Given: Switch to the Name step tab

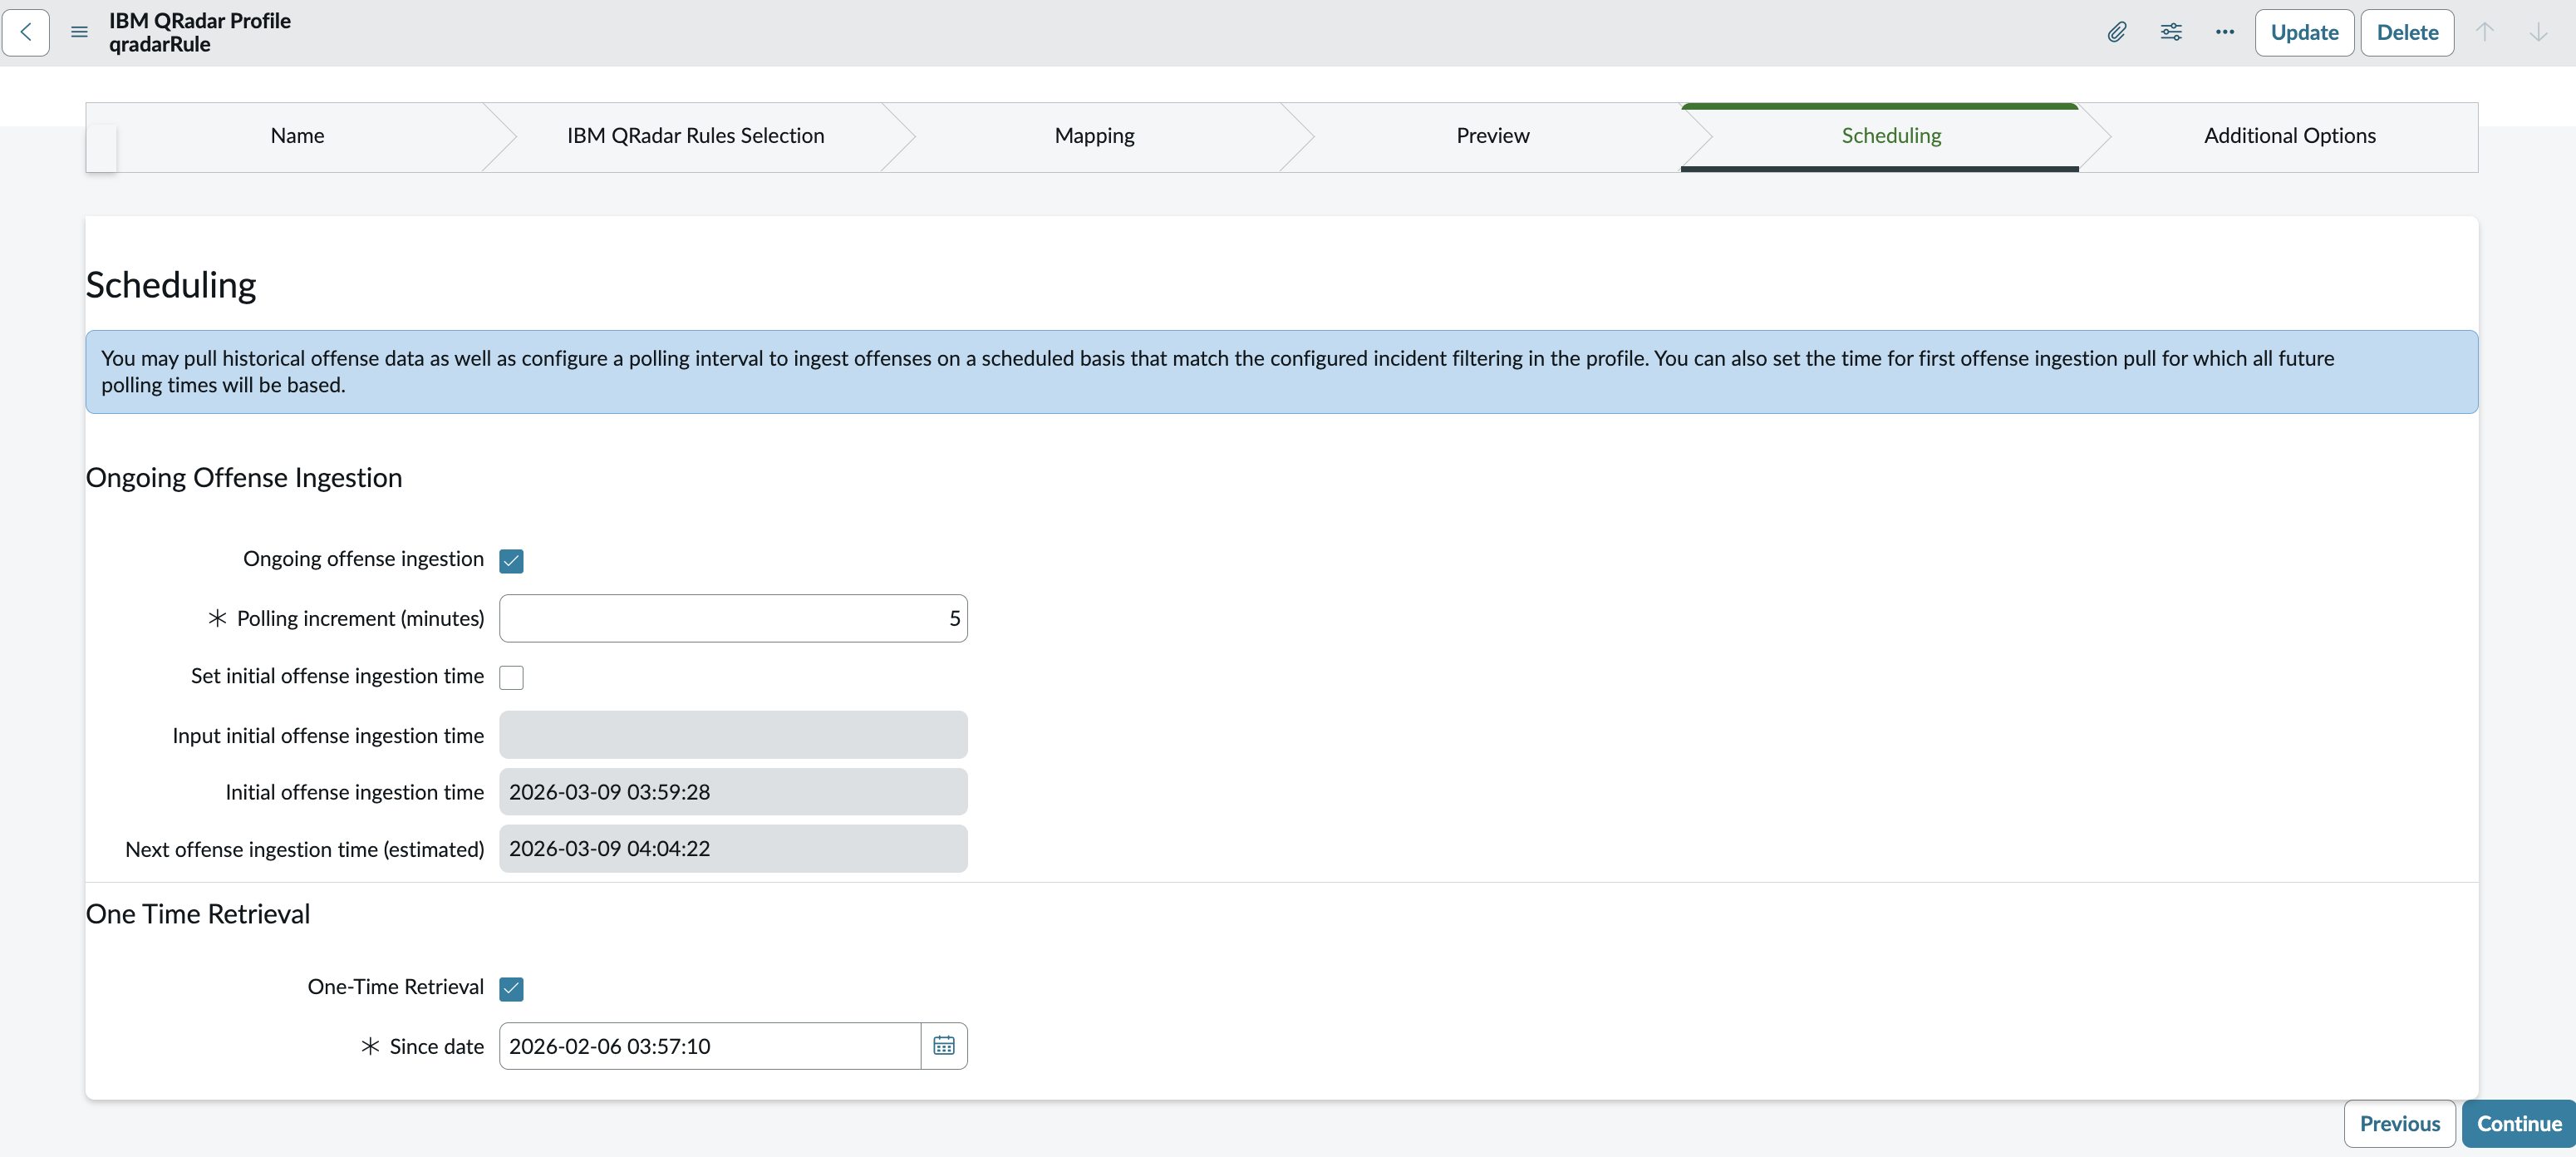Looking at the screenshot, I should pos(297,136).
